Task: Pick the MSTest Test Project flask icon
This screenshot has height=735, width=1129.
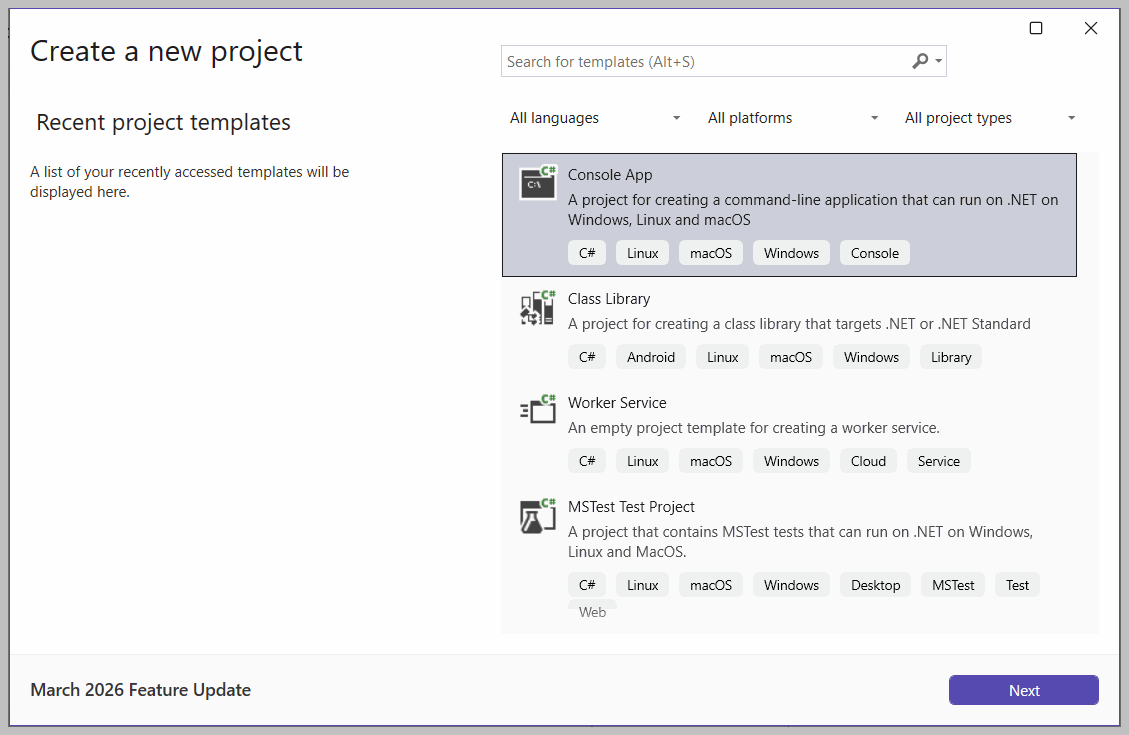Action: (x=537, y=515)
